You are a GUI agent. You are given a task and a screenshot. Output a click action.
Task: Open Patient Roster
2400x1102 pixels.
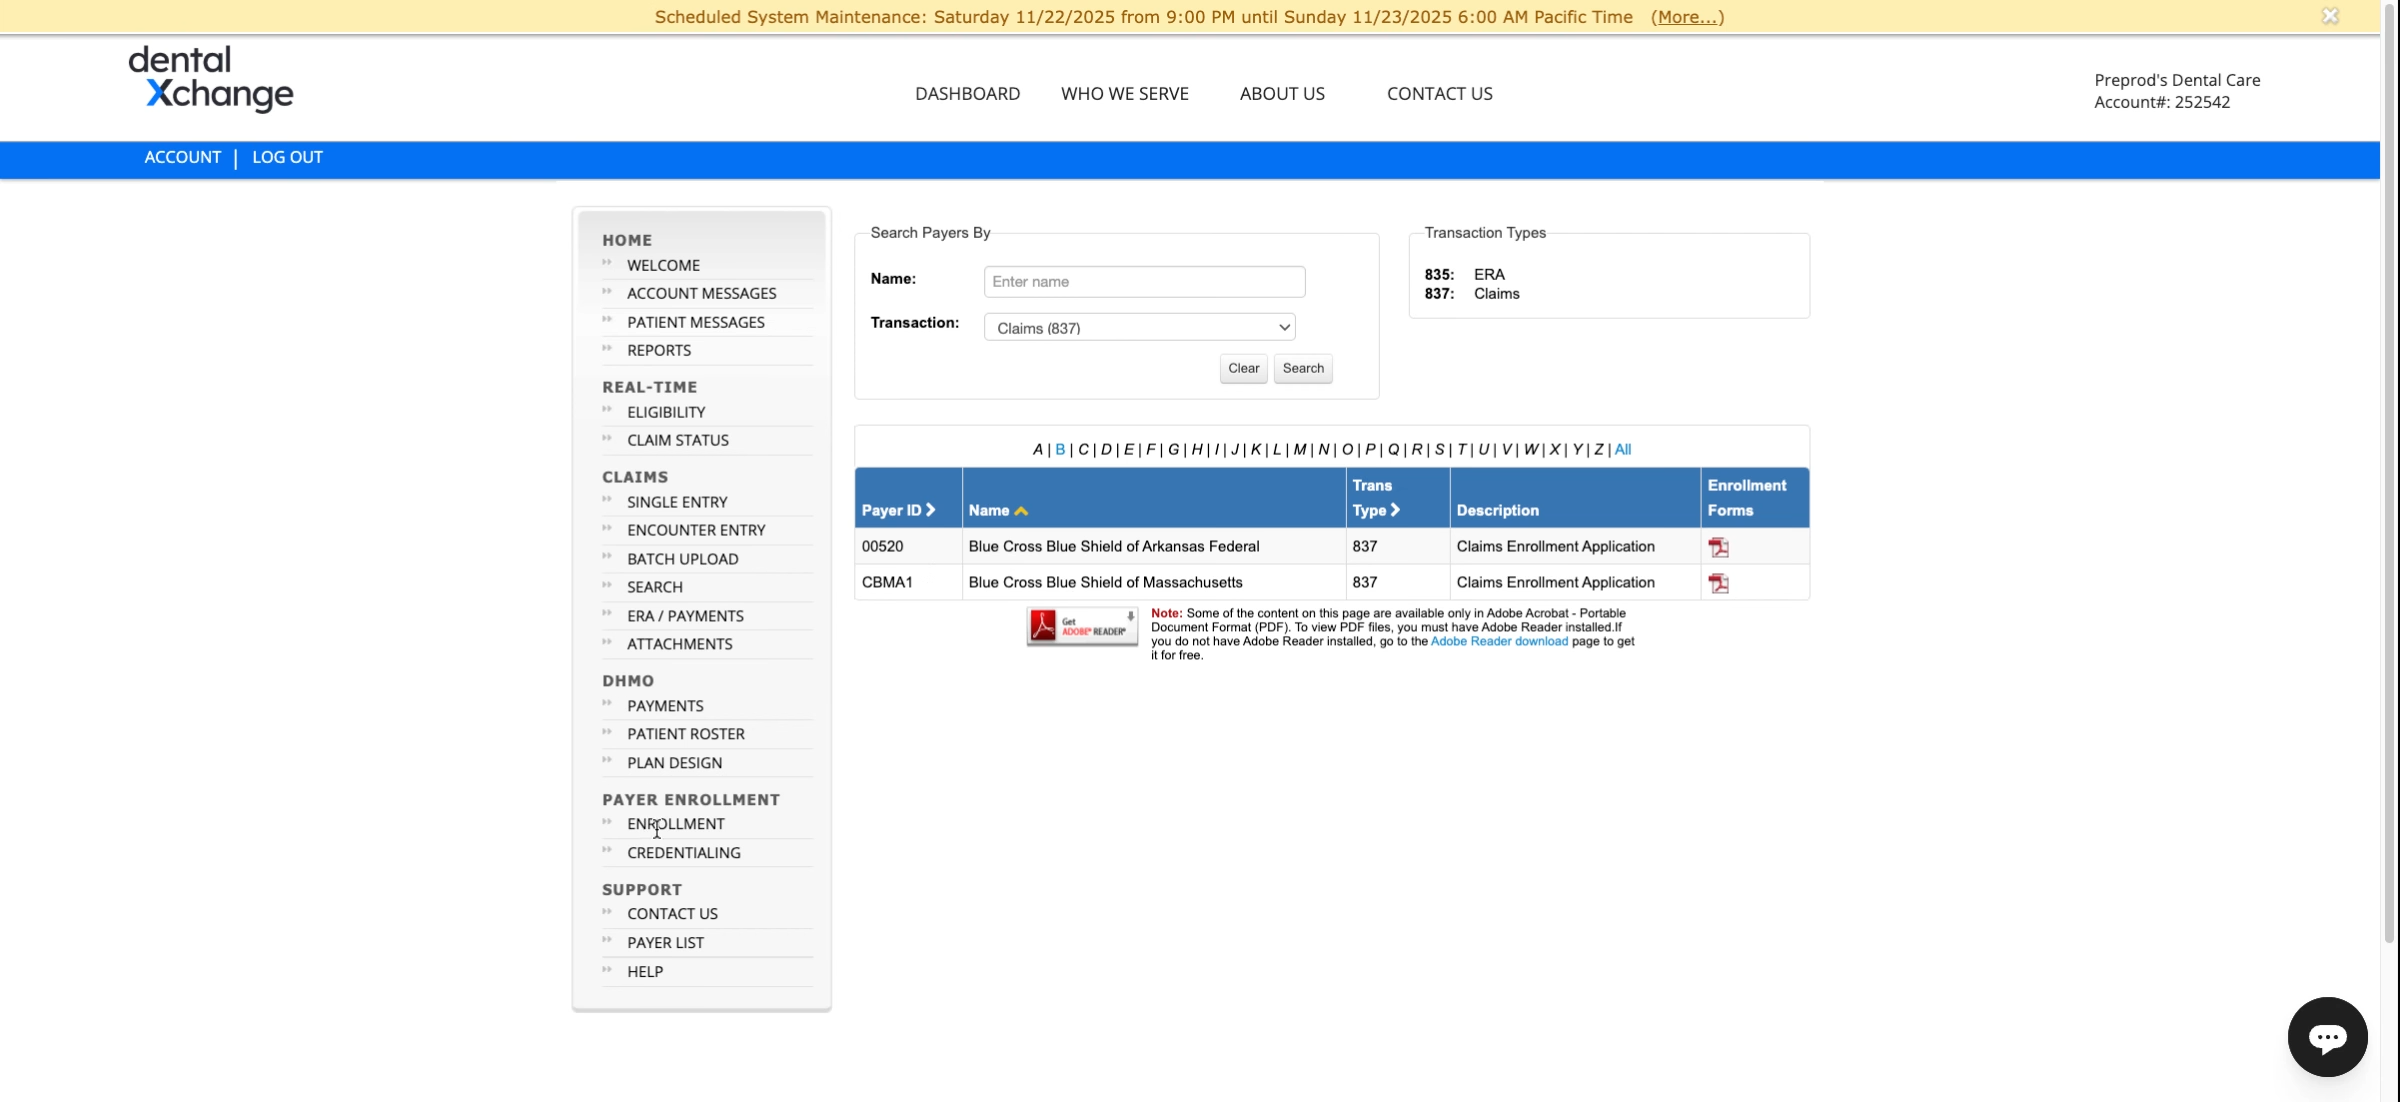click(x=685, y=734)
